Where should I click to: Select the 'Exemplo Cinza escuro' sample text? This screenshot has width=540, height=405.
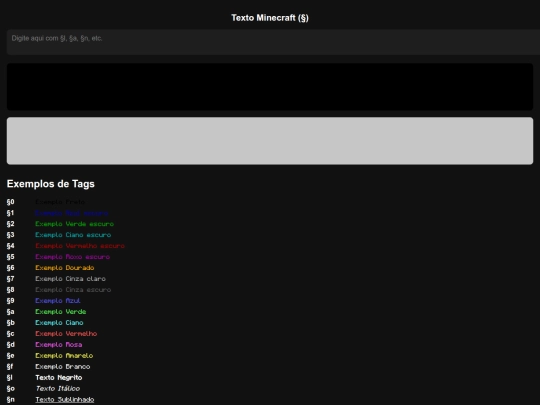(73, 290)
